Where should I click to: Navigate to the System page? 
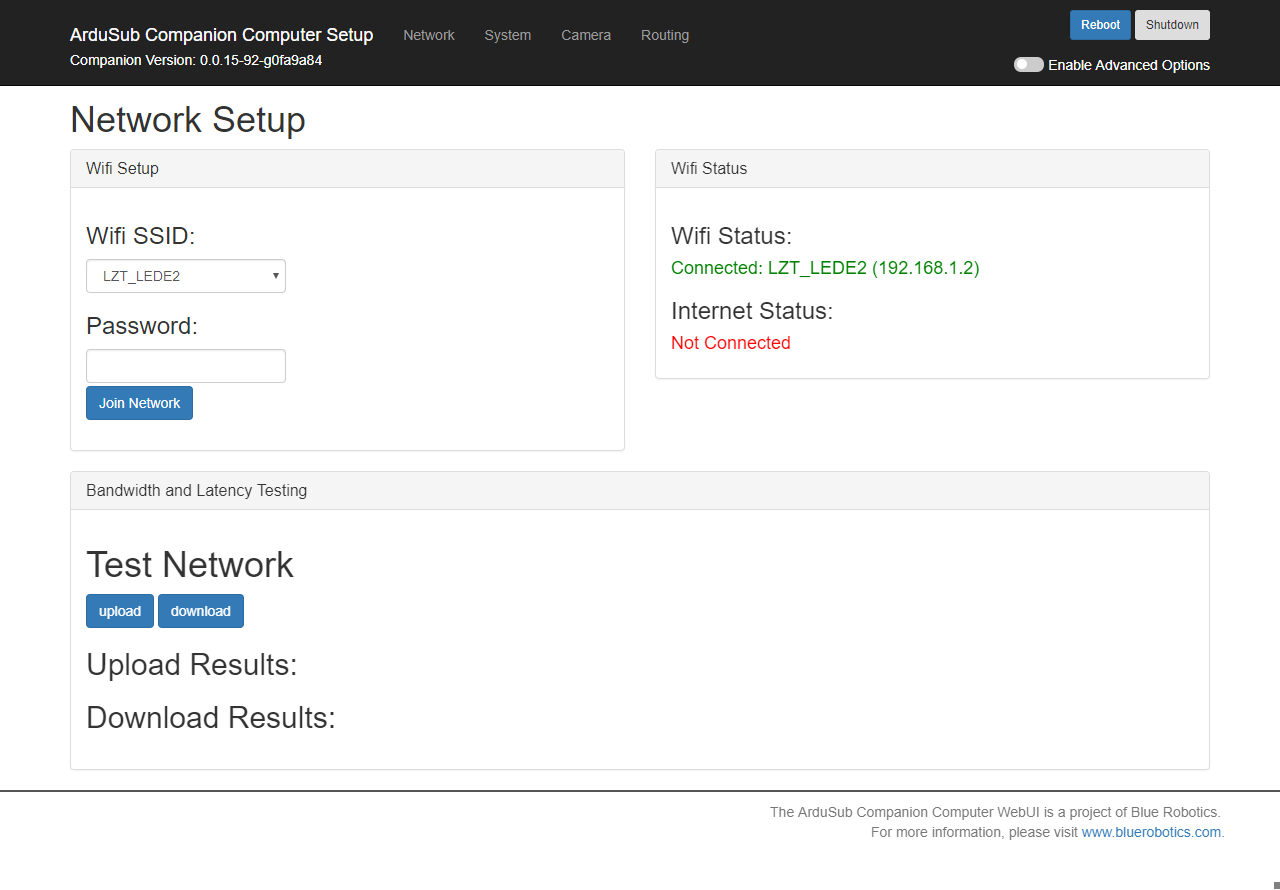507,35
